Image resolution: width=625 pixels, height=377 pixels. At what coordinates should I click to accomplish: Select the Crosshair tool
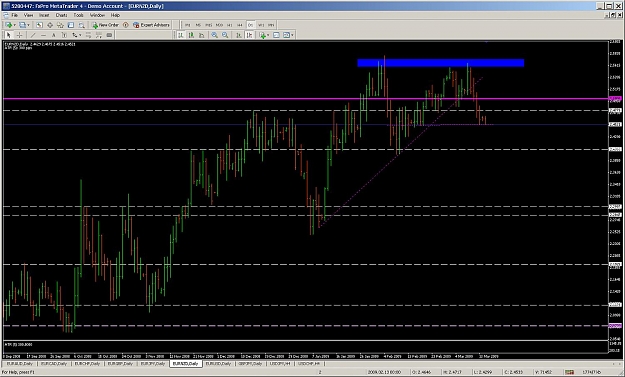(x=19, y=35)
